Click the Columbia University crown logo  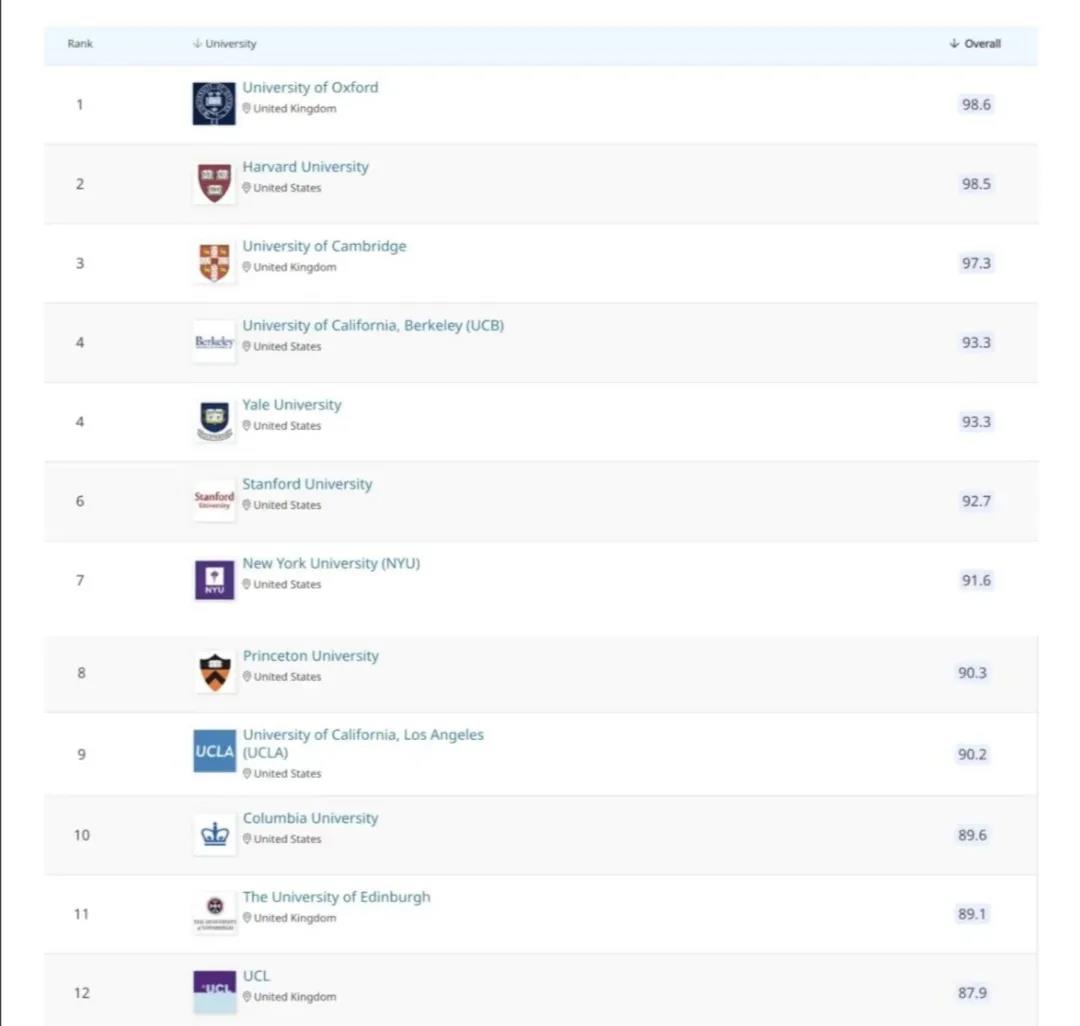(x=214, y=834)
